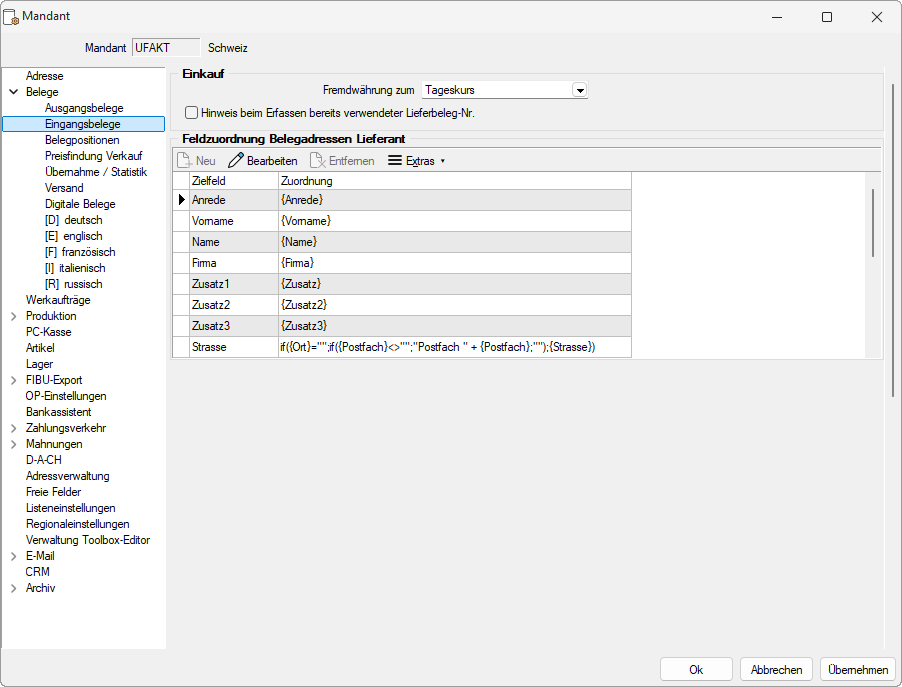
Task: Click the Bearbeiten pencil icon
Action: (236, 160)
